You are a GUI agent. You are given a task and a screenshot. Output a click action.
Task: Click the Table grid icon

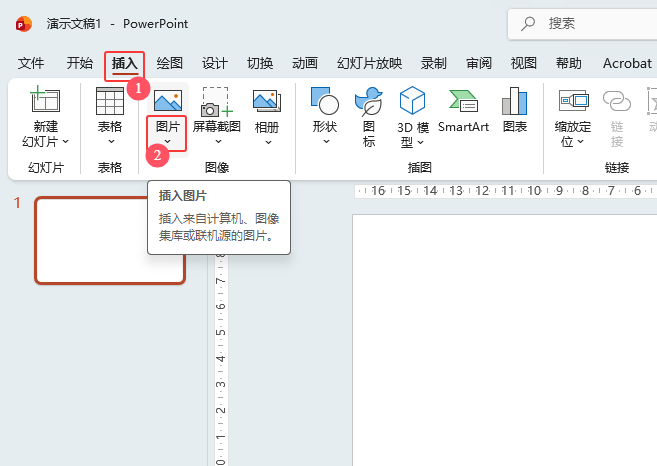pos(110,101)
